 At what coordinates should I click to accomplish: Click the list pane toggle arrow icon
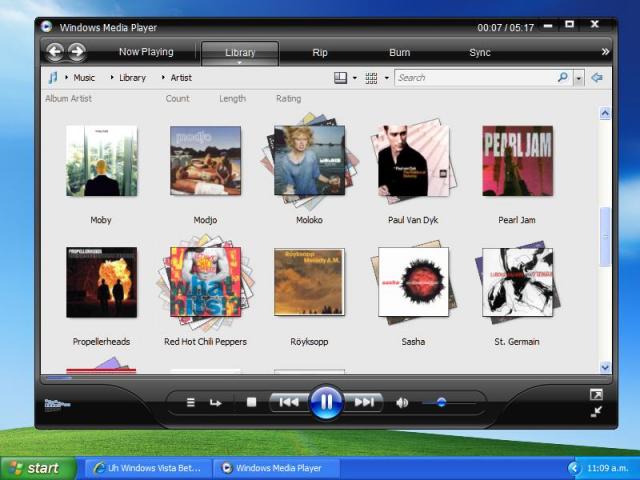(x=597, y=78)
